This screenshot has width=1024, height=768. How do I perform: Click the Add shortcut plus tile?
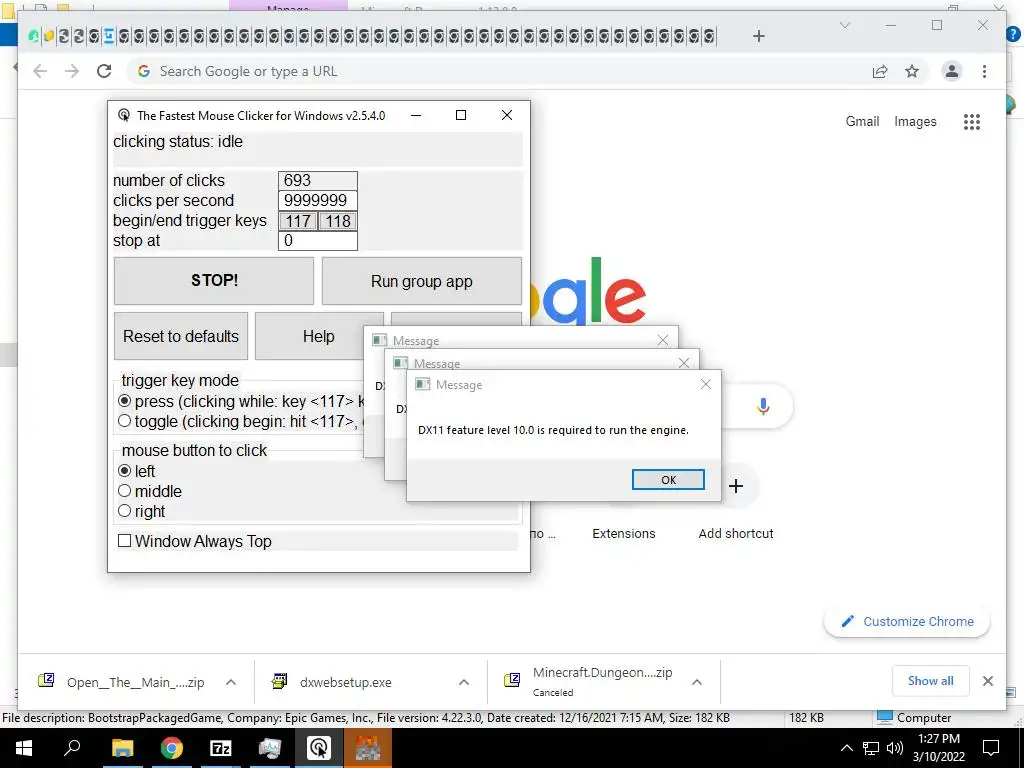(736, 486)
